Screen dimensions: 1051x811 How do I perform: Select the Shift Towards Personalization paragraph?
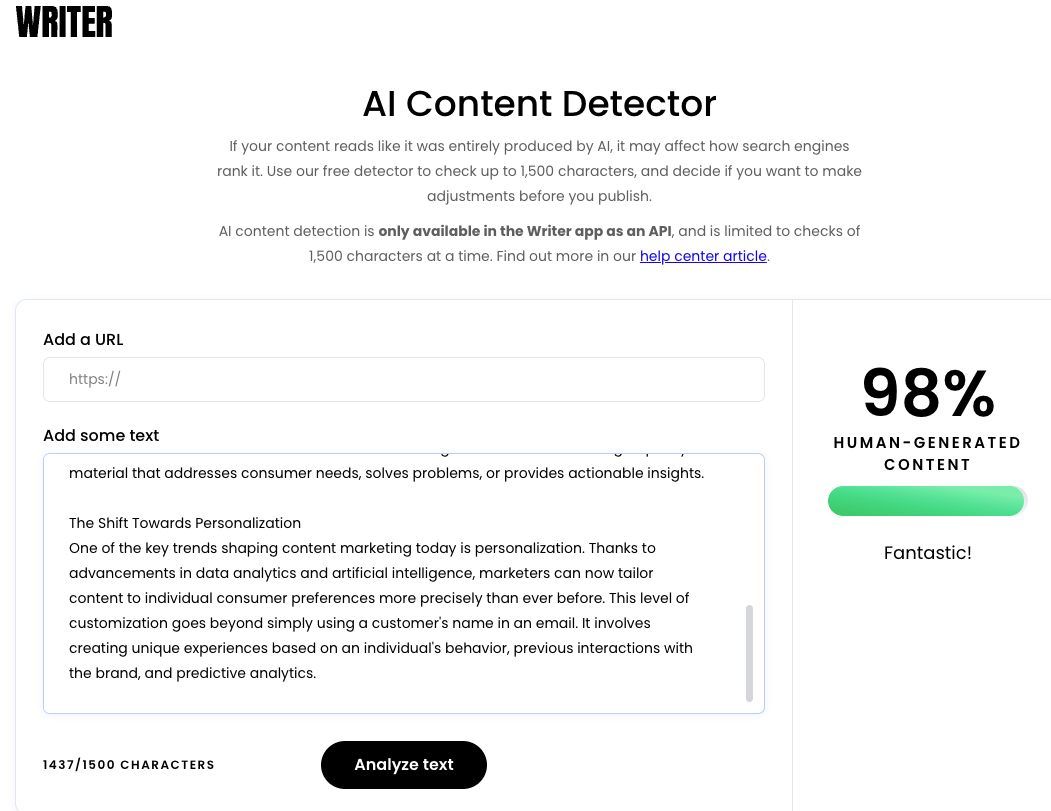380,610
